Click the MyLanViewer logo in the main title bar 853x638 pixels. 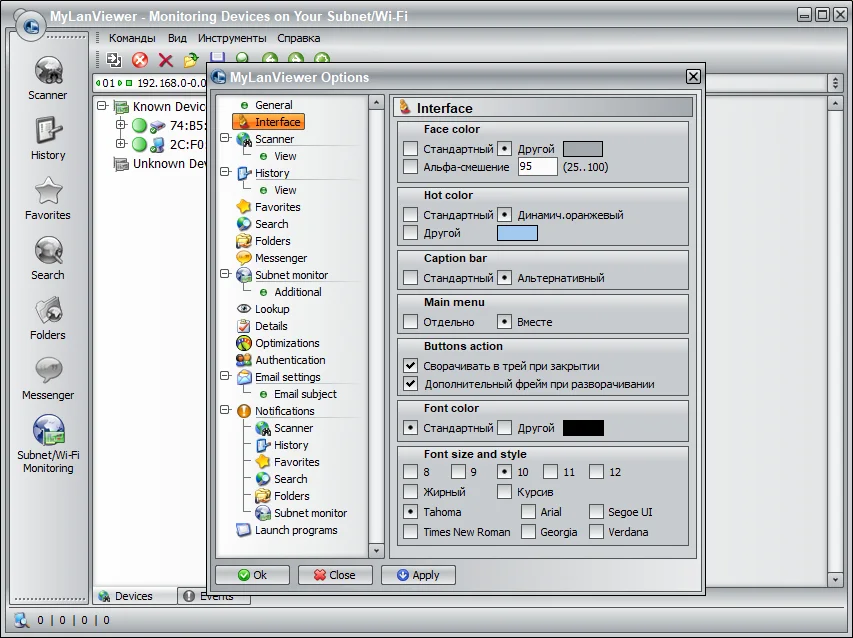[x=31, y=25]
